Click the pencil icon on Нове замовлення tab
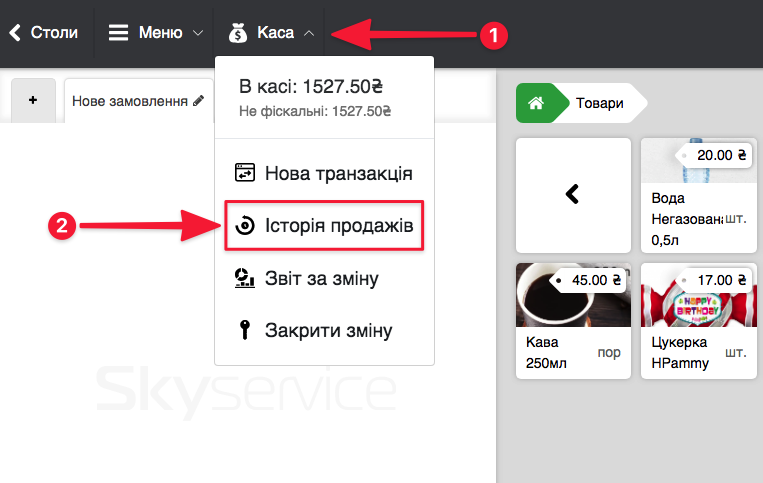This screenshot has height=483, width=763. pos(199,101)
